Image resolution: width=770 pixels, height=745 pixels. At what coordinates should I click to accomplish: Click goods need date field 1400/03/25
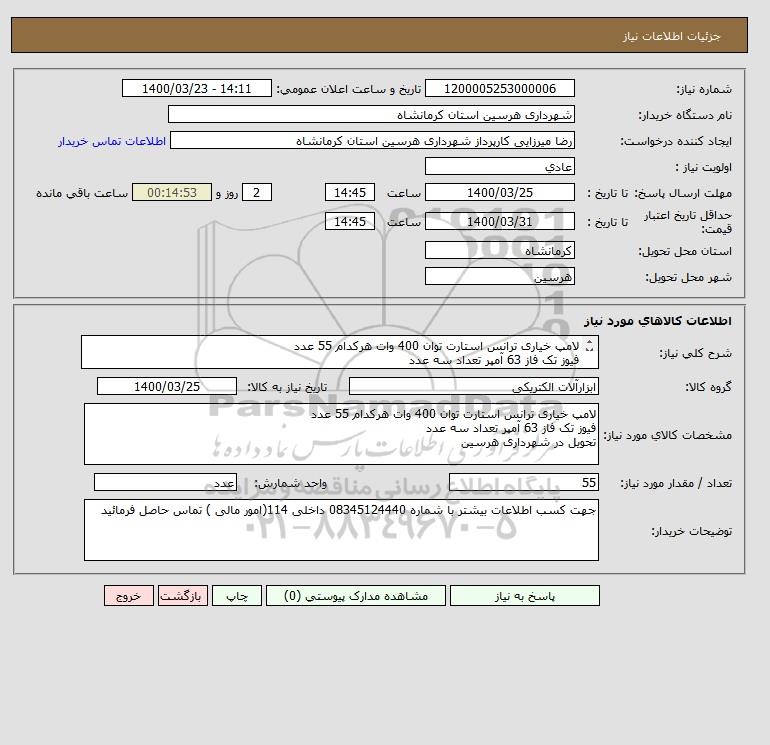(x=167, y=386)
